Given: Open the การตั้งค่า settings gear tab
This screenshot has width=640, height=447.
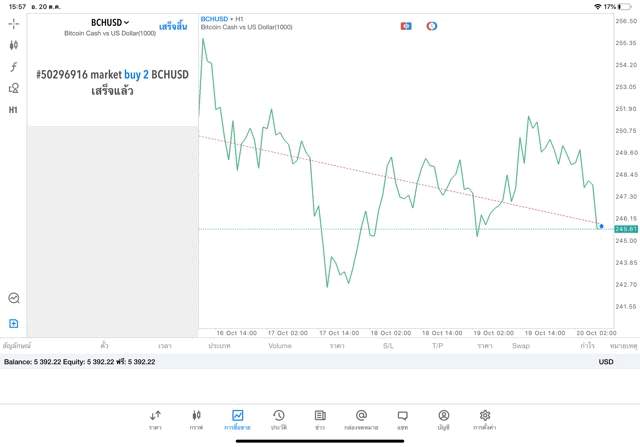Looking at the screenshot, I should 484,420.
